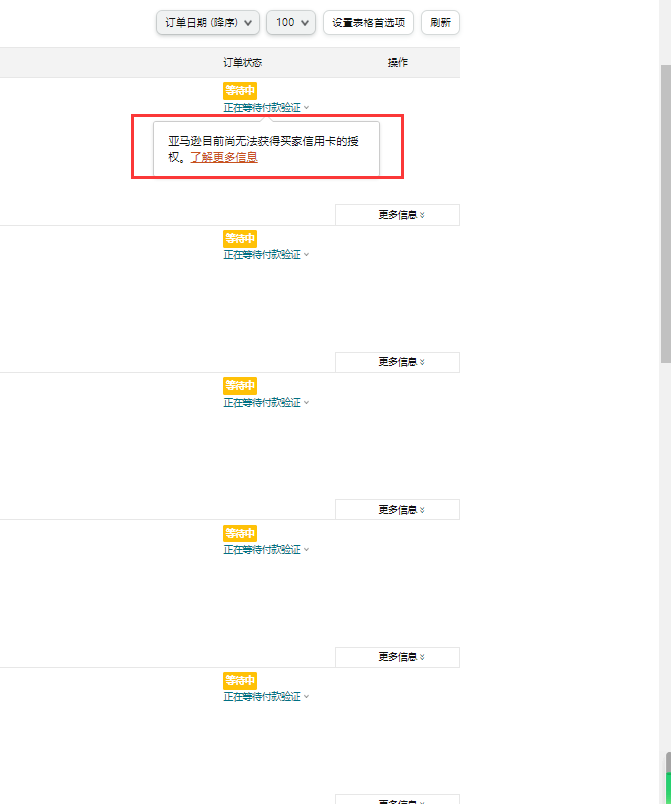671x804 pixels.
Task: Click the tooltip text 亚马逊目前尚无法获得买家信用卡的授权
Action: [x=263, y=149]
